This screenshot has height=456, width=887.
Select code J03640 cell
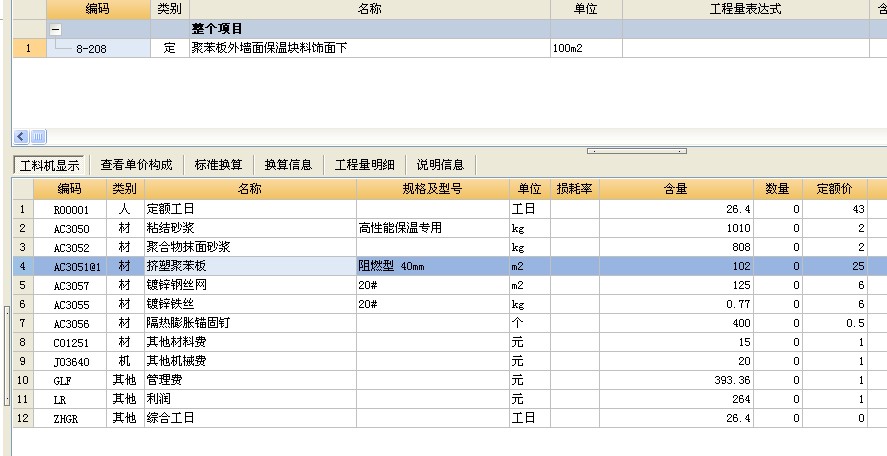(x=70, y=361)
